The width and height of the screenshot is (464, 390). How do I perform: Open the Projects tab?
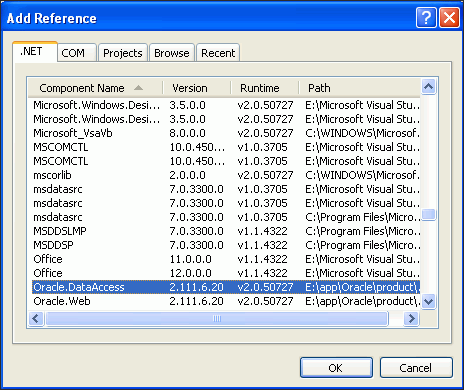point(123,53)
